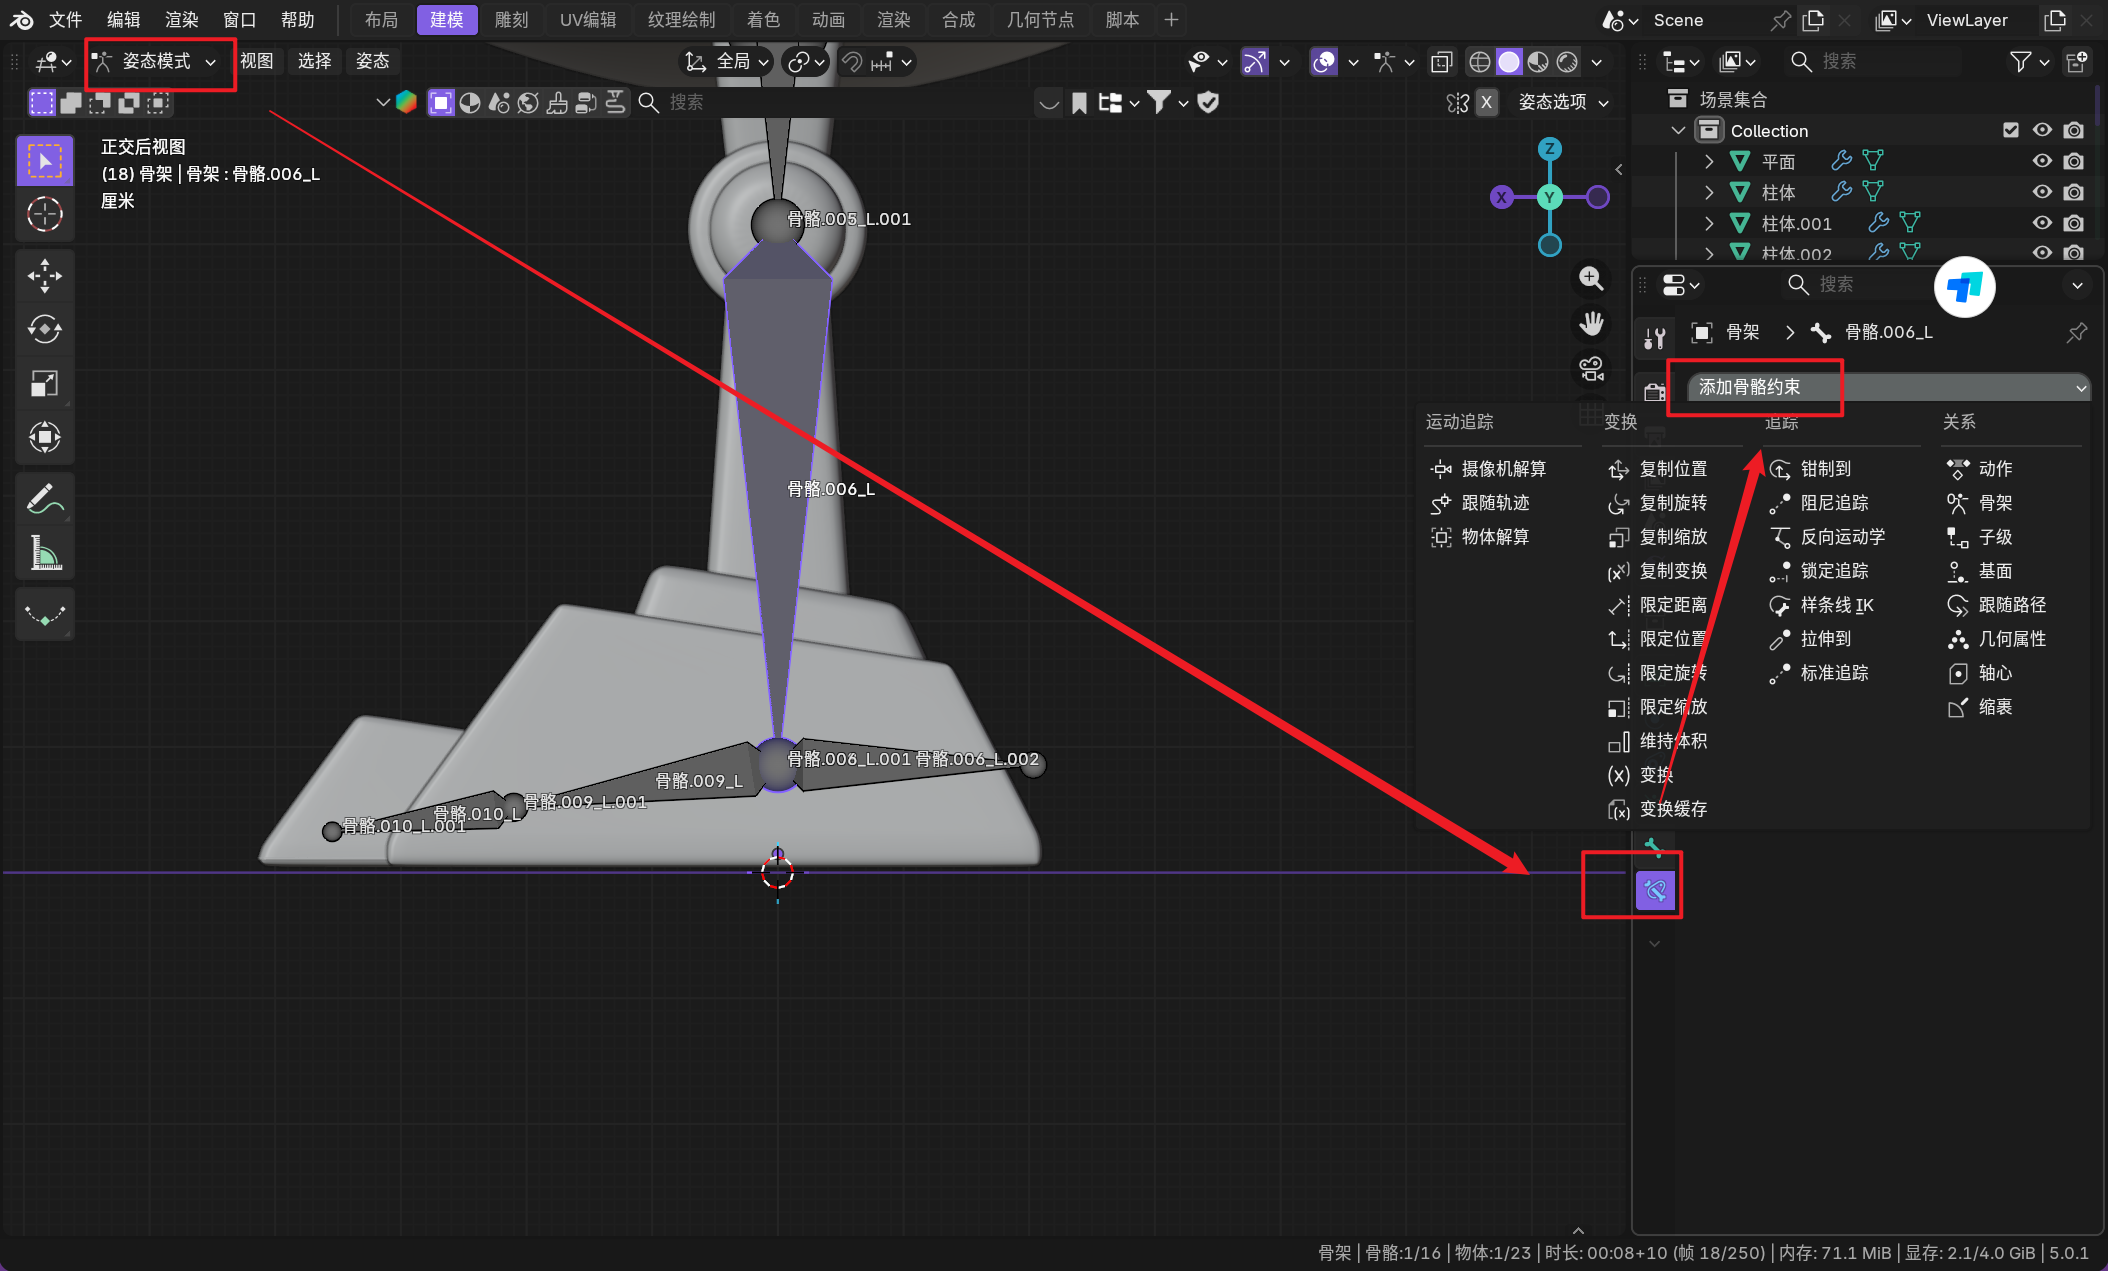Screen dimensions: 2108x1271
Task: Click the 姿态选项 button
Action: (x=1562, y=102)
